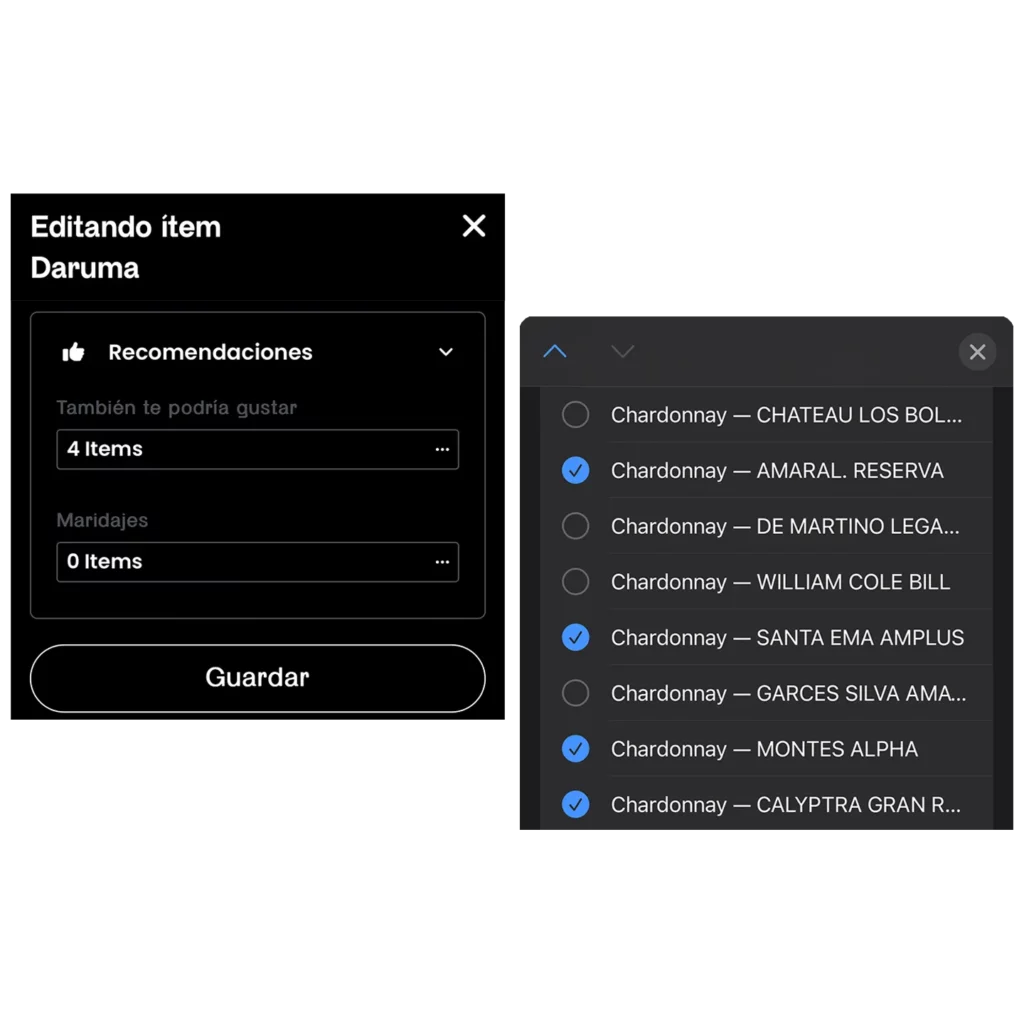Dismiss the Chardonnay picker list

[x=977, y=352]
